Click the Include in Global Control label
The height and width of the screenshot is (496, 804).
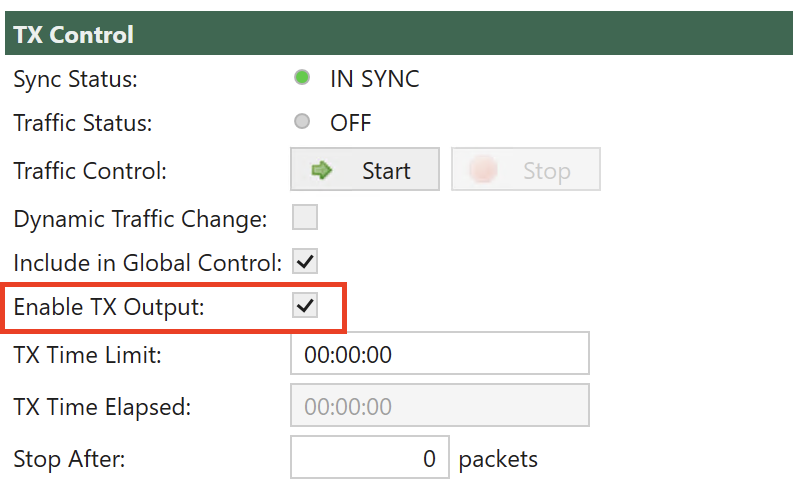pyautogui.click(x=148, y=263)
